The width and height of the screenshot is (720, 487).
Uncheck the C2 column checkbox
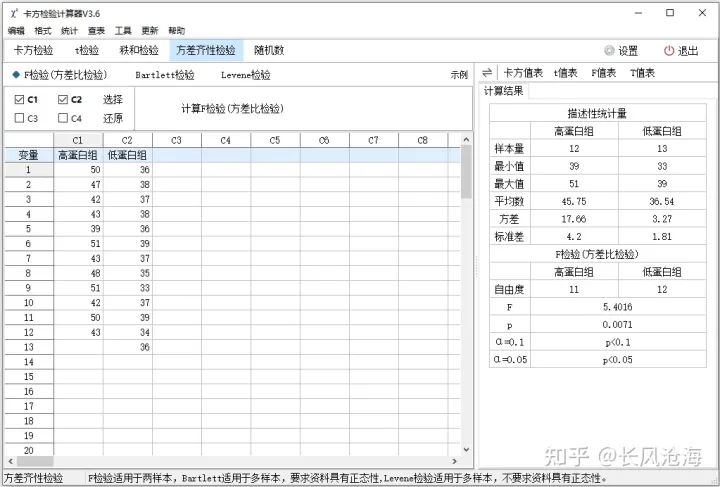(63, 99)
